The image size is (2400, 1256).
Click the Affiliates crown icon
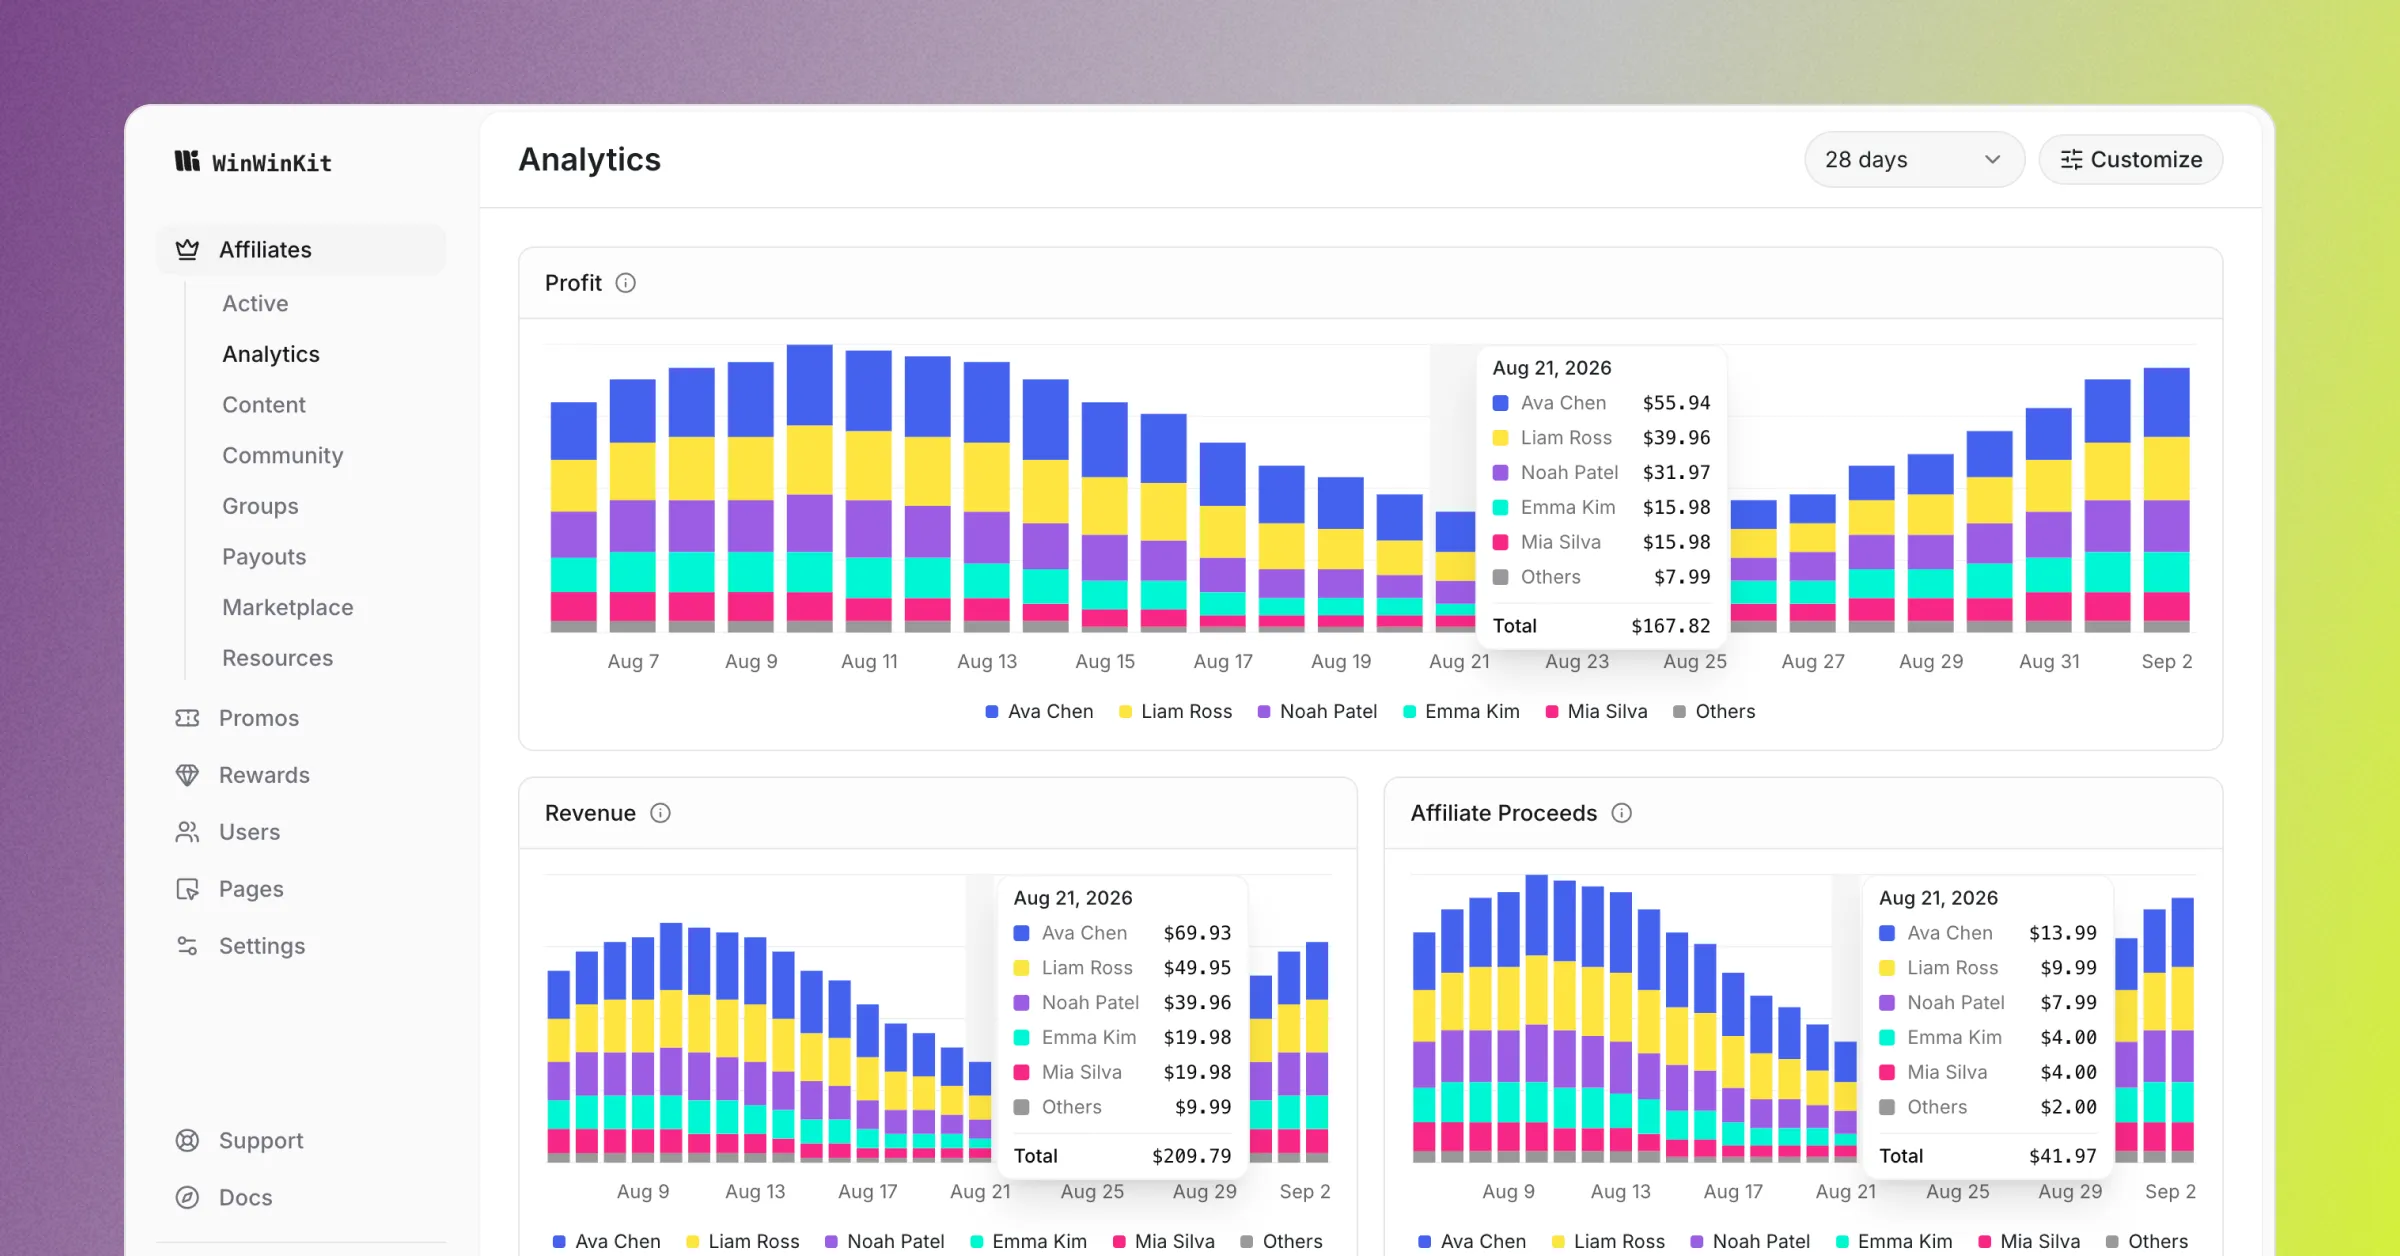pyautogui.click(x=187, y=250)
